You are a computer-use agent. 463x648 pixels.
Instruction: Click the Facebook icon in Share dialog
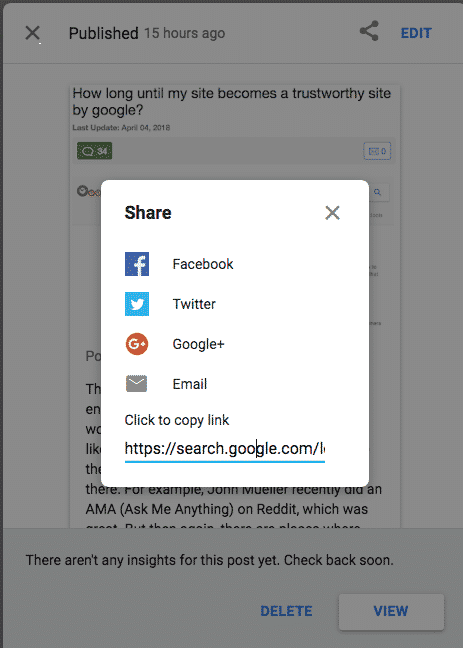pyautogui.click(x=137, y=264)
